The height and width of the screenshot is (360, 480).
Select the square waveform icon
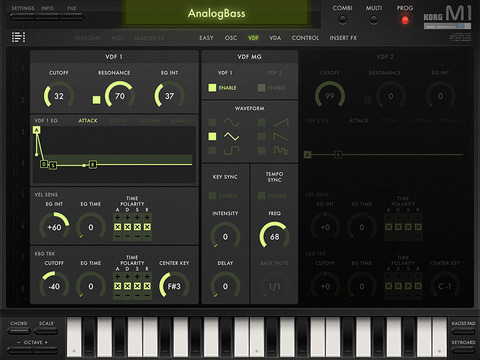tap(231, 151)
